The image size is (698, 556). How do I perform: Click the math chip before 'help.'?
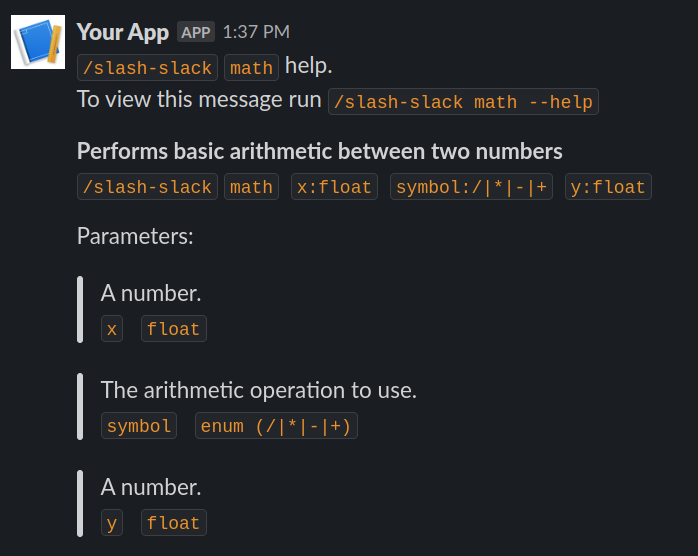pos(251,68)
